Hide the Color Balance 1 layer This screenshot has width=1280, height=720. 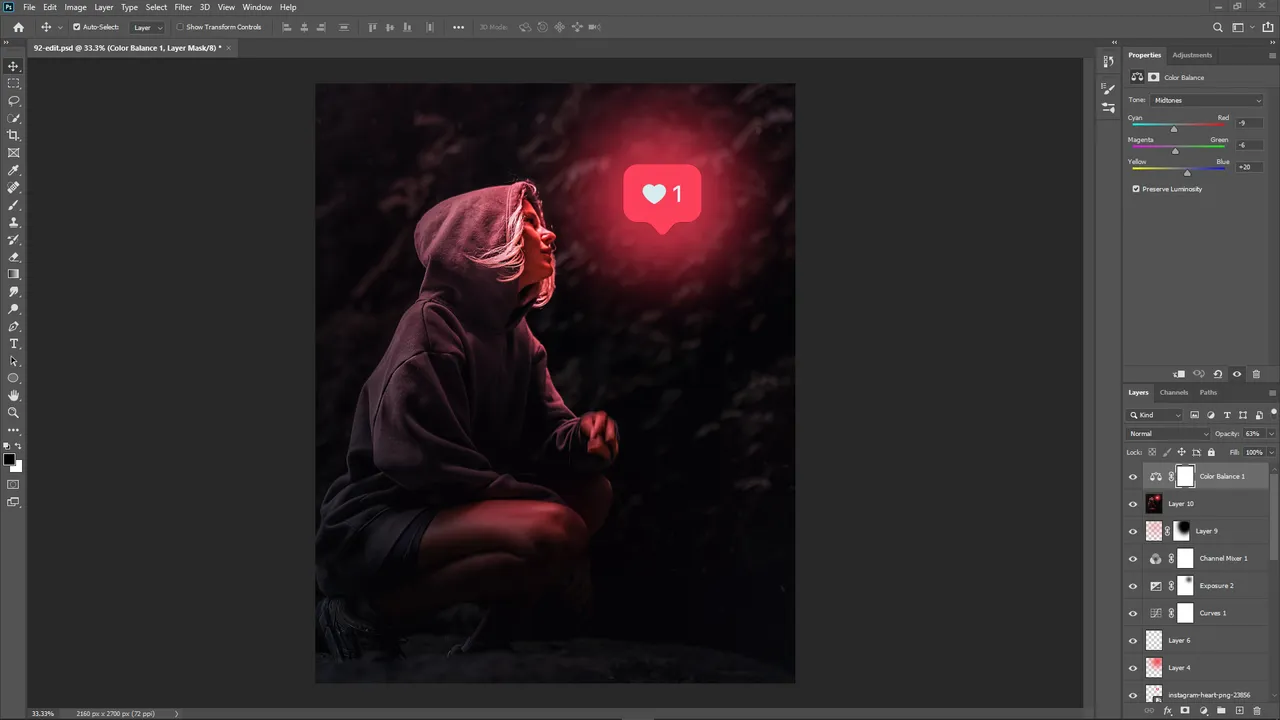[x=1133, y=477]
